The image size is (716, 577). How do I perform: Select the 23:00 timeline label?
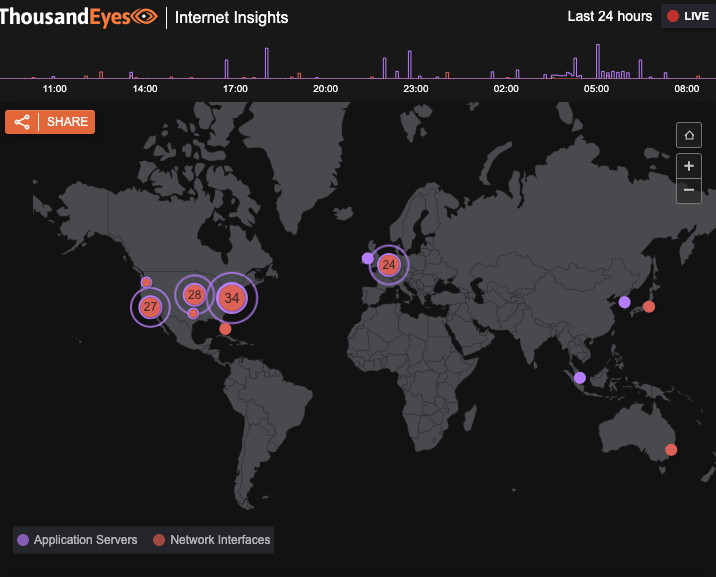tap(416, 89)
